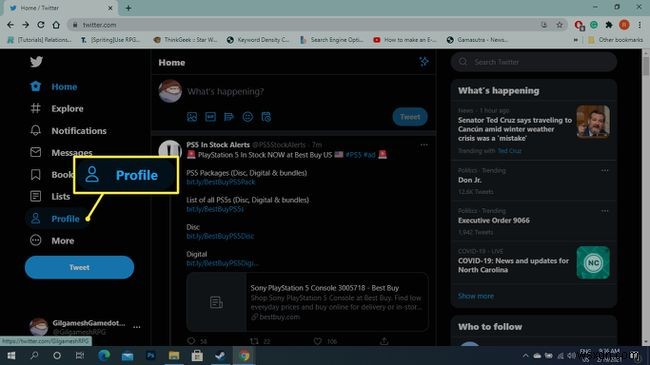Open Photoshop from the taskbar

point(150,355)
